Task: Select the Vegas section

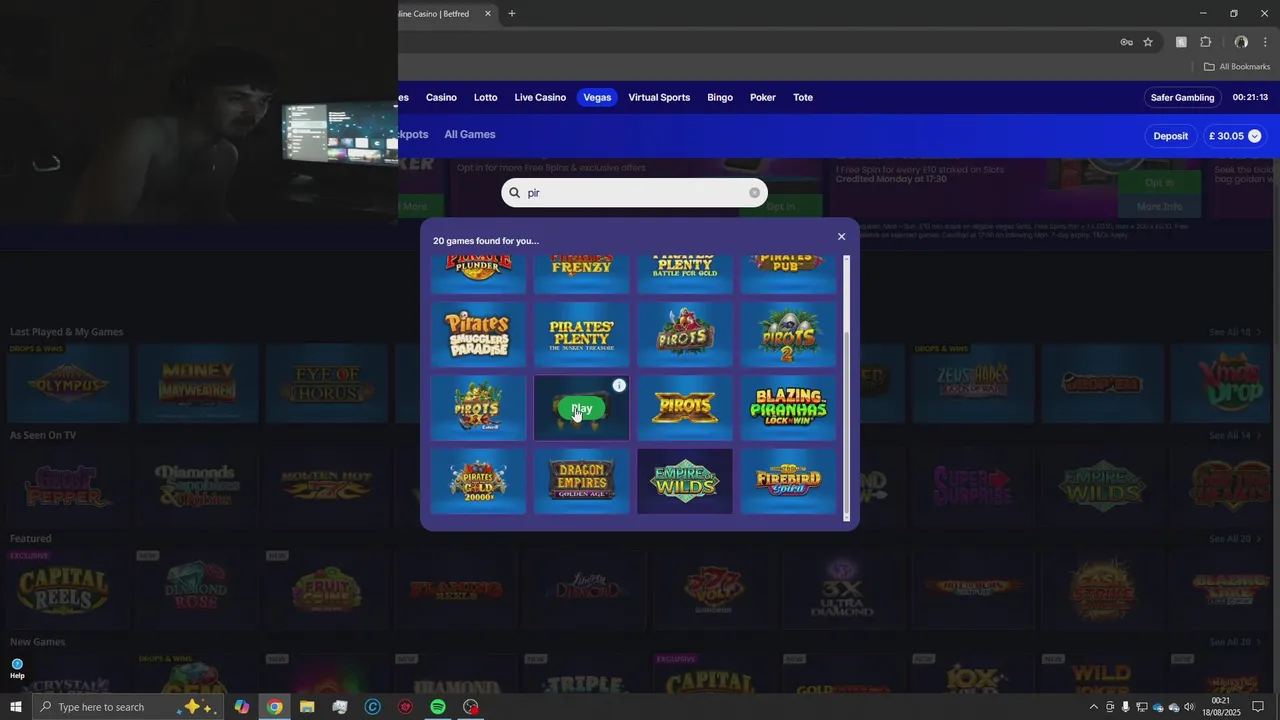Action: [x=597, y=97]
